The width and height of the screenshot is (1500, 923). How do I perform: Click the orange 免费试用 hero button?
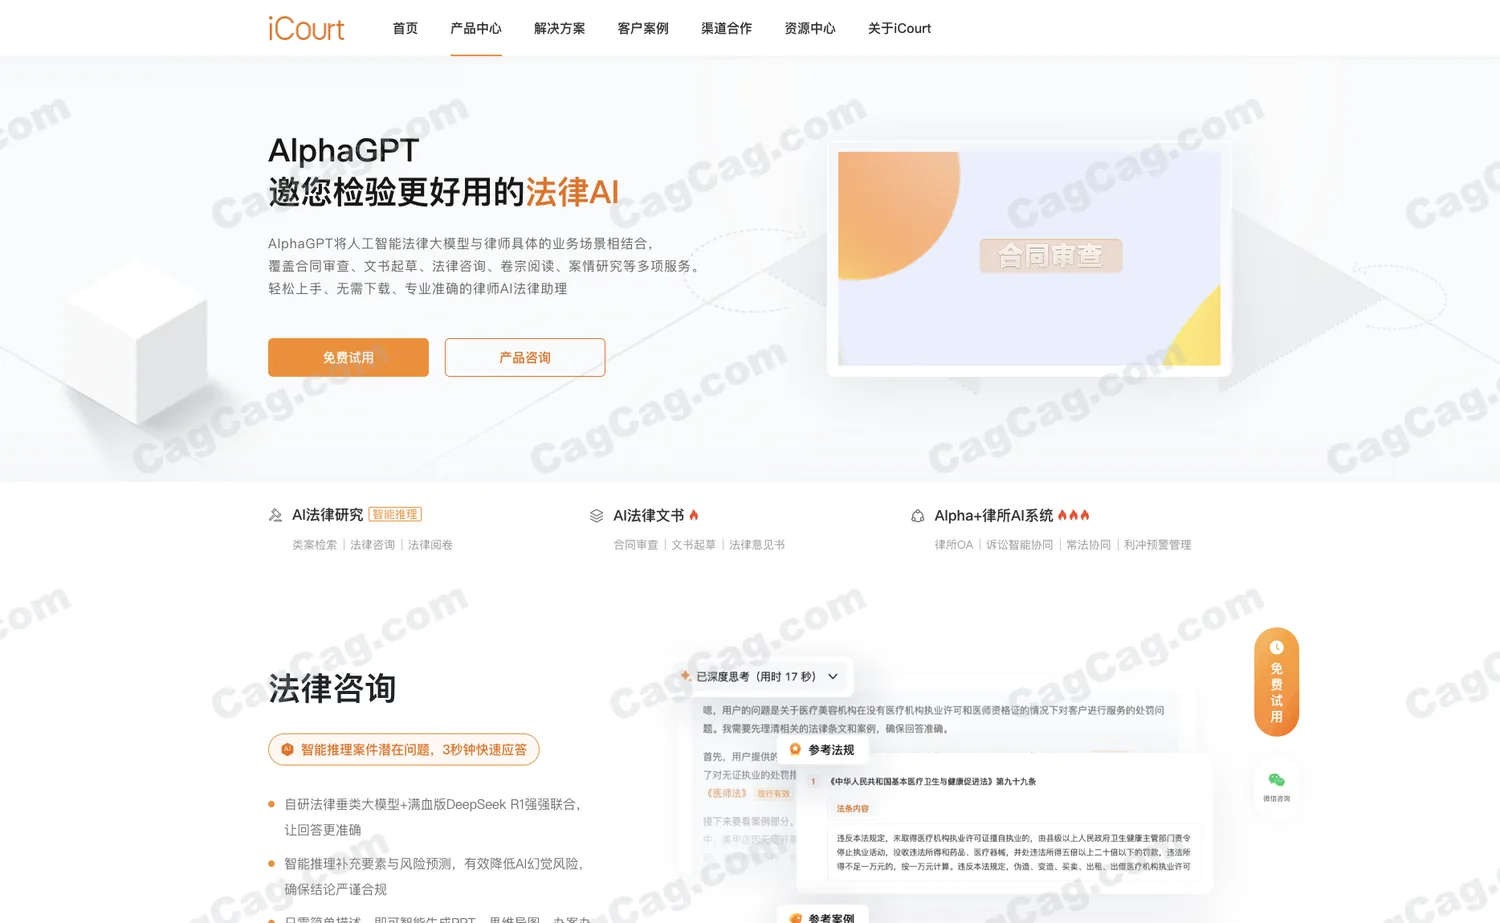click(x=348, y=357)
